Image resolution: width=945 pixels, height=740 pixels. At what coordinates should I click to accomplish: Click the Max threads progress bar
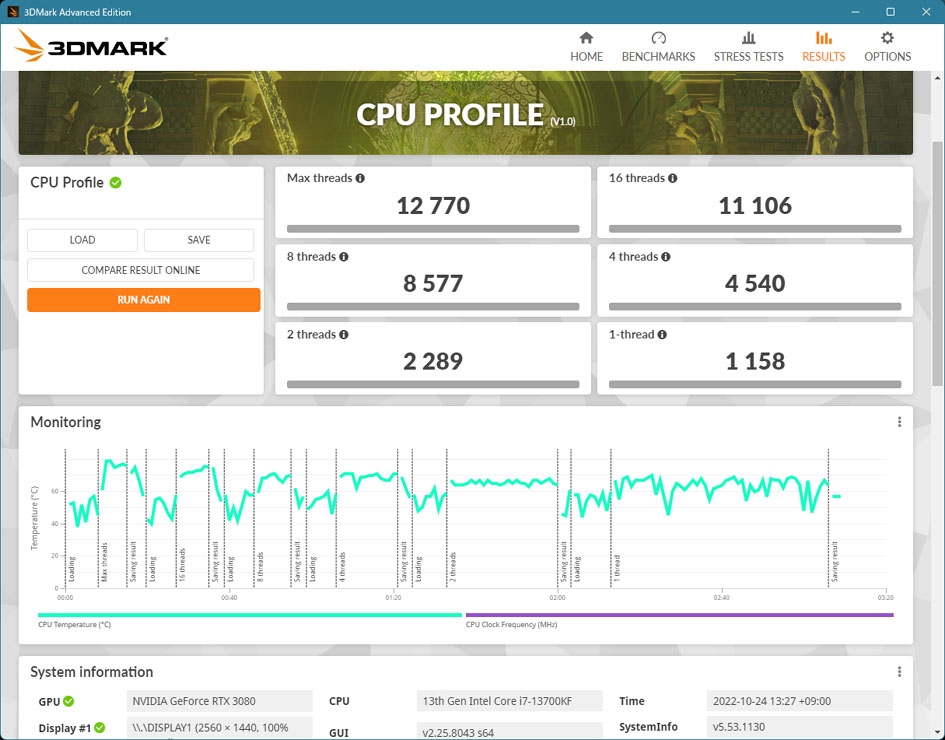(x=433, y=229)
